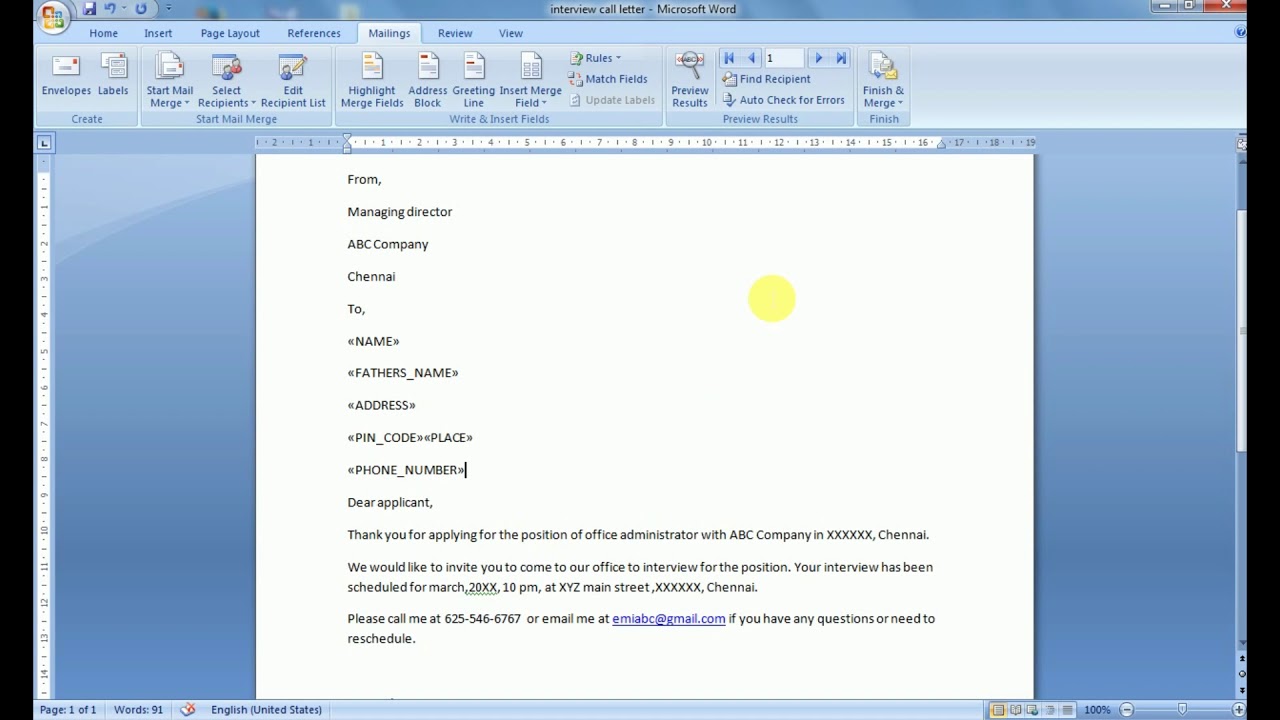This screenshot has width=1280, height=720.
Task: Insert an Address Block
Action: point(428,80)
